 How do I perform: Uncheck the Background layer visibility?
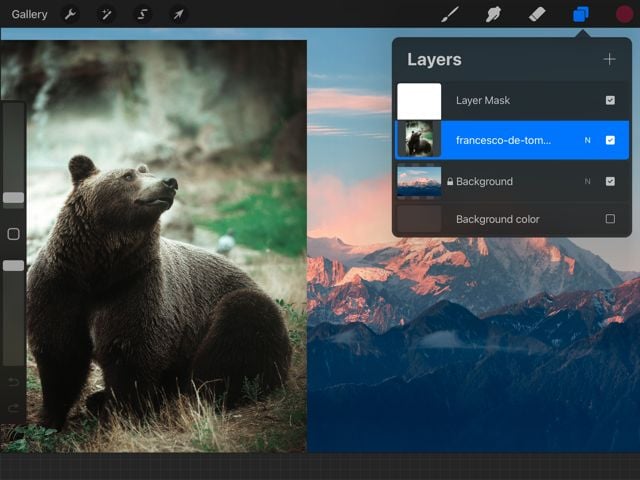(610, 181)
